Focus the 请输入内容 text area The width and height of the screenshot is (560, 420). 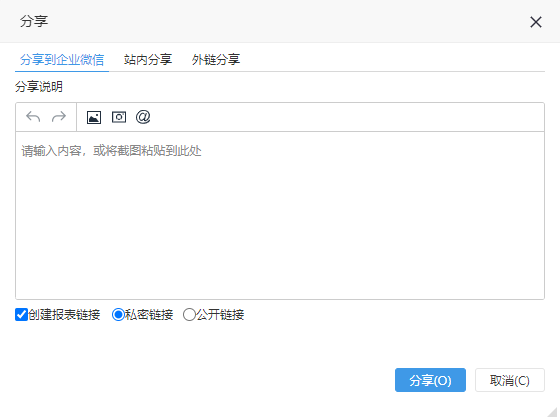pyautogui.click(x=280, y=215)
